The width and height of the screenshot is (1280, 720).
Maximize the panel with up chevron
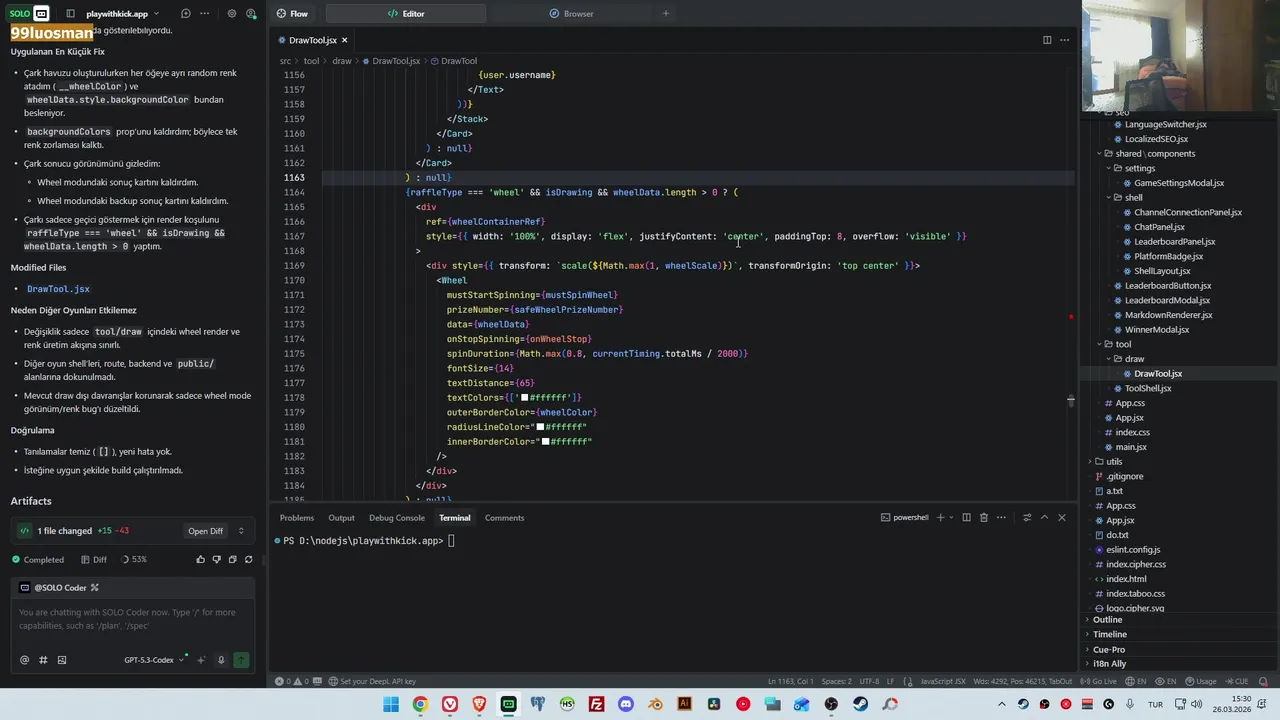1044,518
